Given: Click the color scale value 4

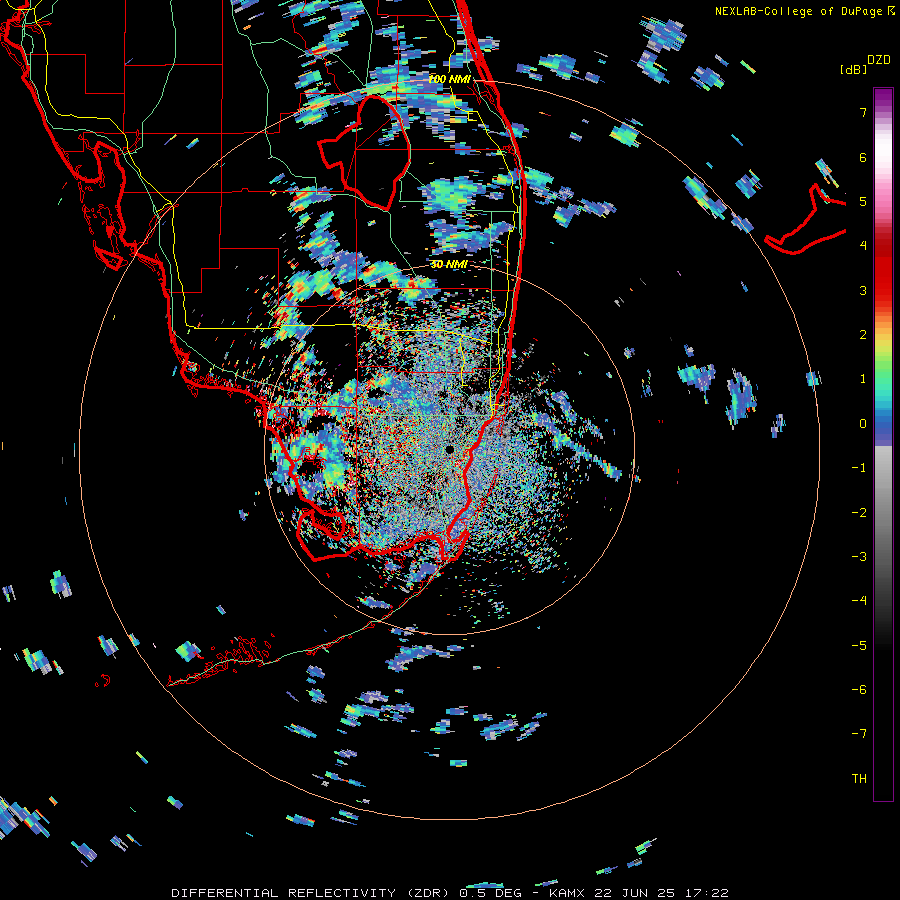Looking at the screenshot, I should [x=863, y=246].
